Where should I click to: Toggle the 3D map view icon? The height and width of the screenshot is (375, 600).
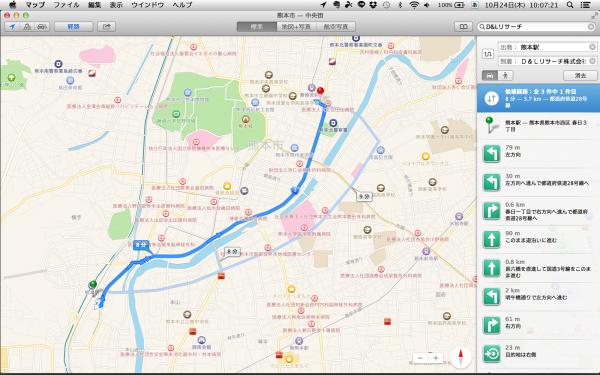coord(27,27)
